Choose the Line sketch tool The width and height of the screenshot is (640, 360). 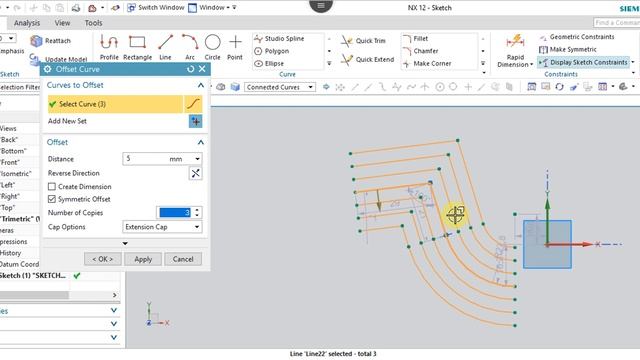click(165, 47)
